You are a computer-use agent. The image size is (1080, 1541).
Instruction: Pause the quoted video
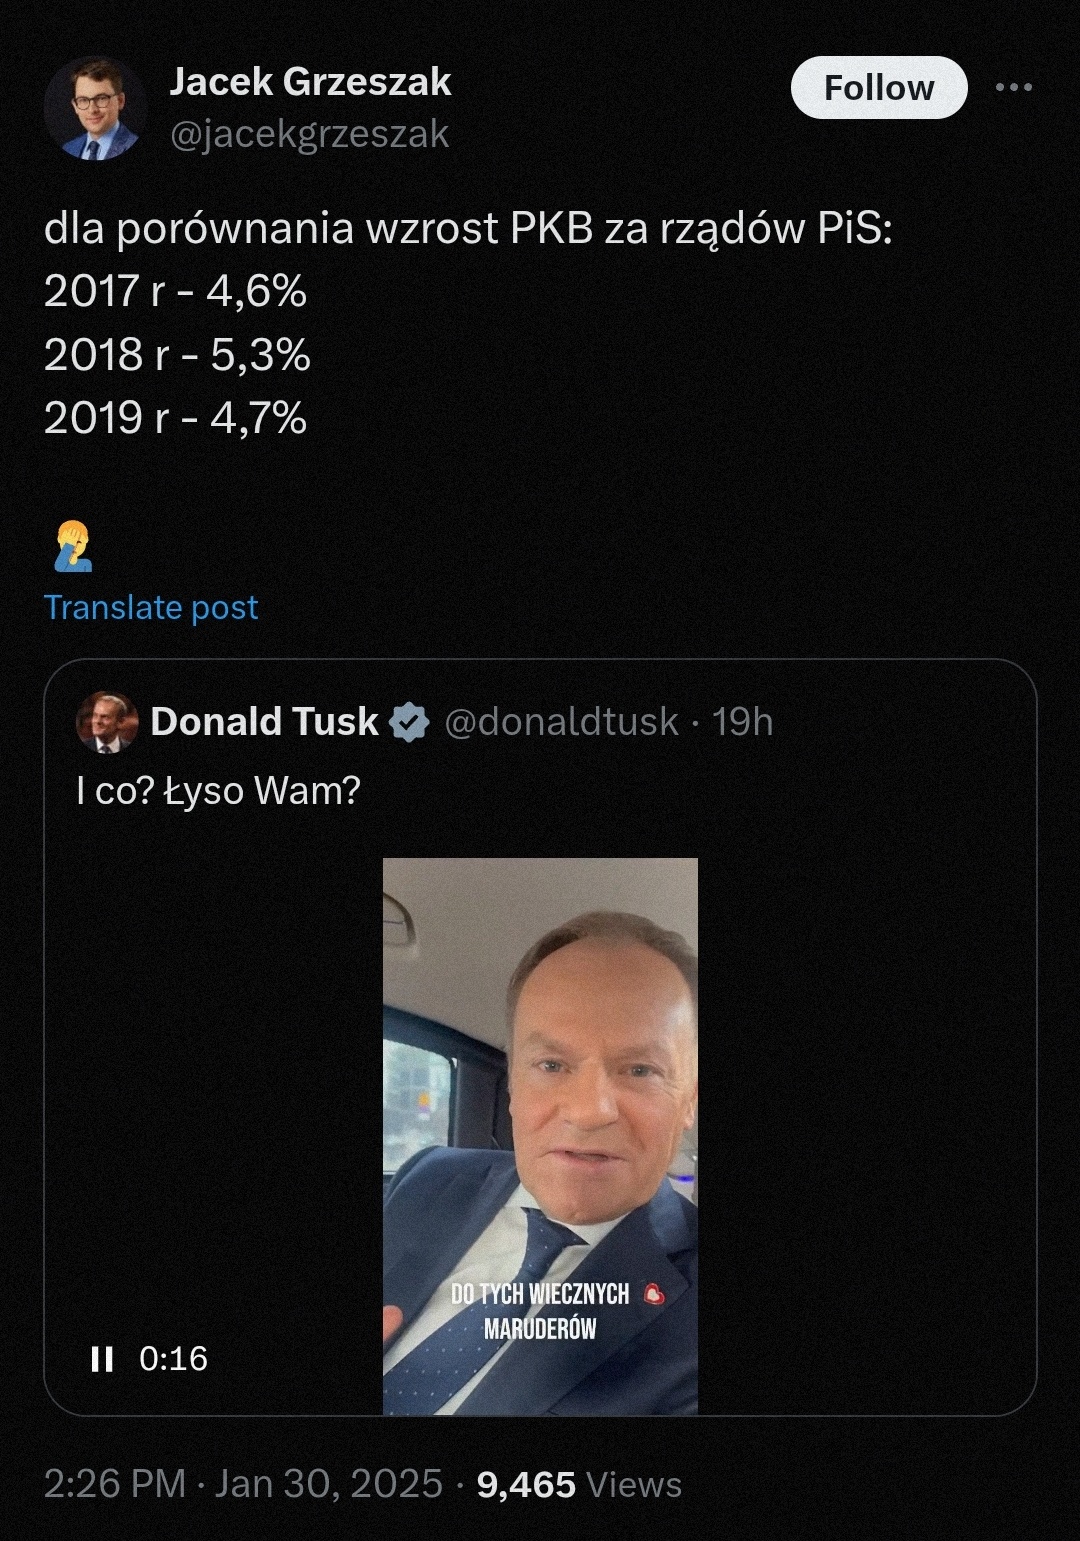102,1358
